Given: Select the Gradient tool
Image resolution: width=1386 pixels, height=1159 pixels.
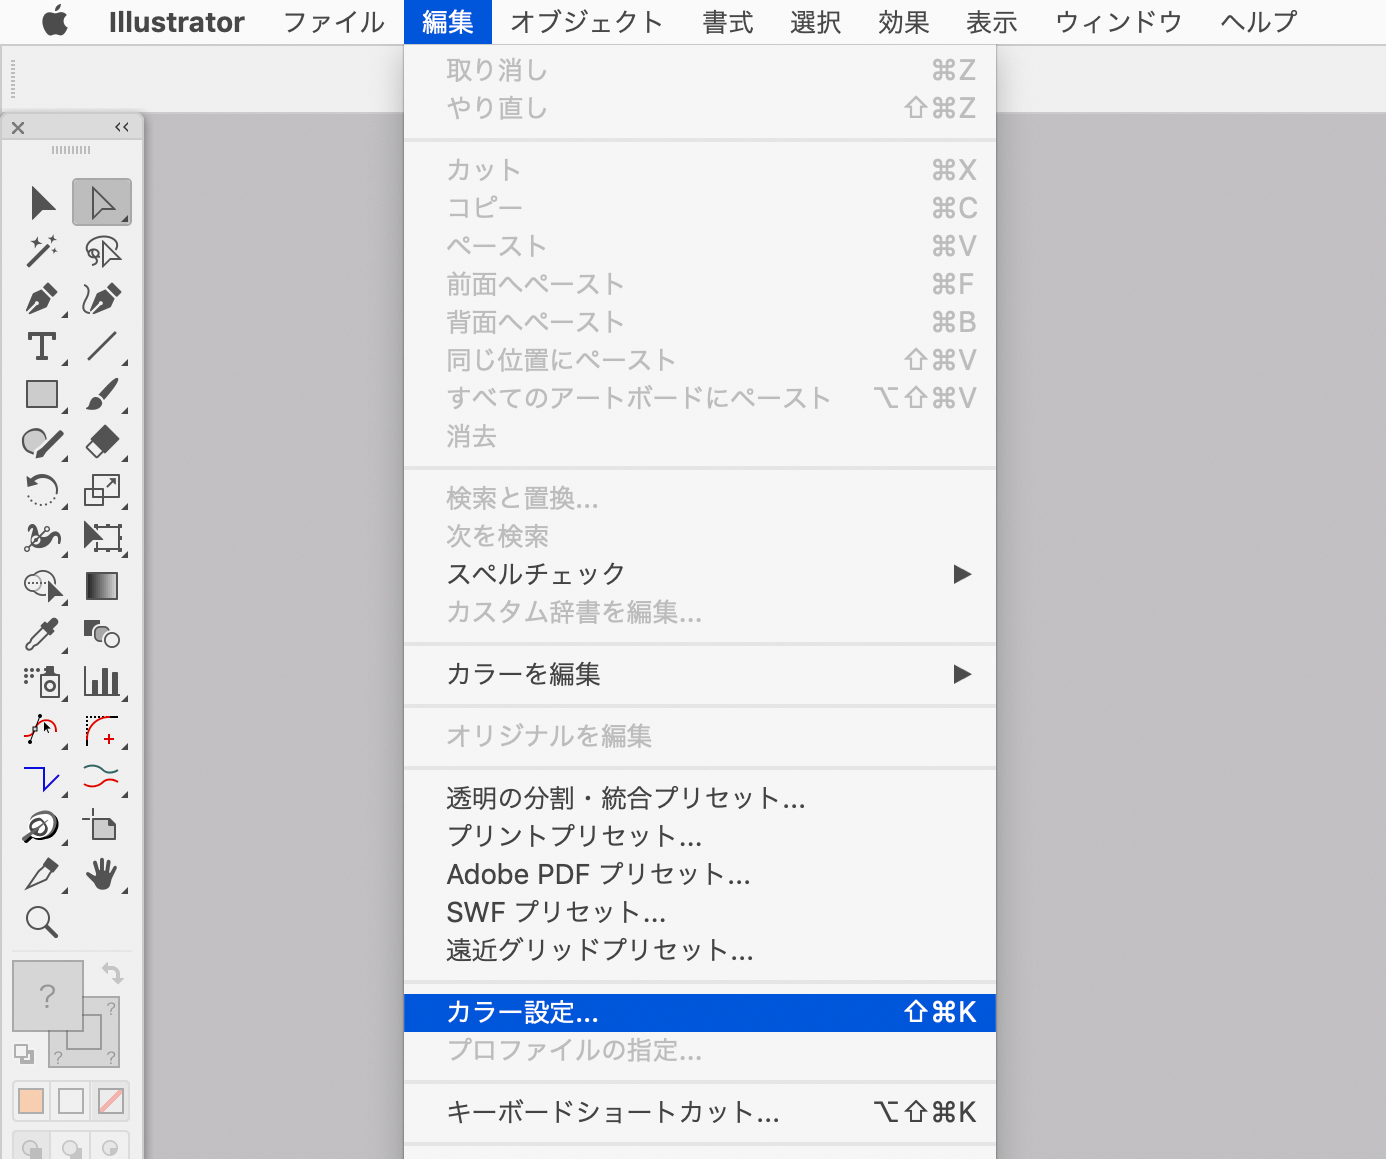Looking at the screenshot, I should pyautogui.click(x=102, y=586).
